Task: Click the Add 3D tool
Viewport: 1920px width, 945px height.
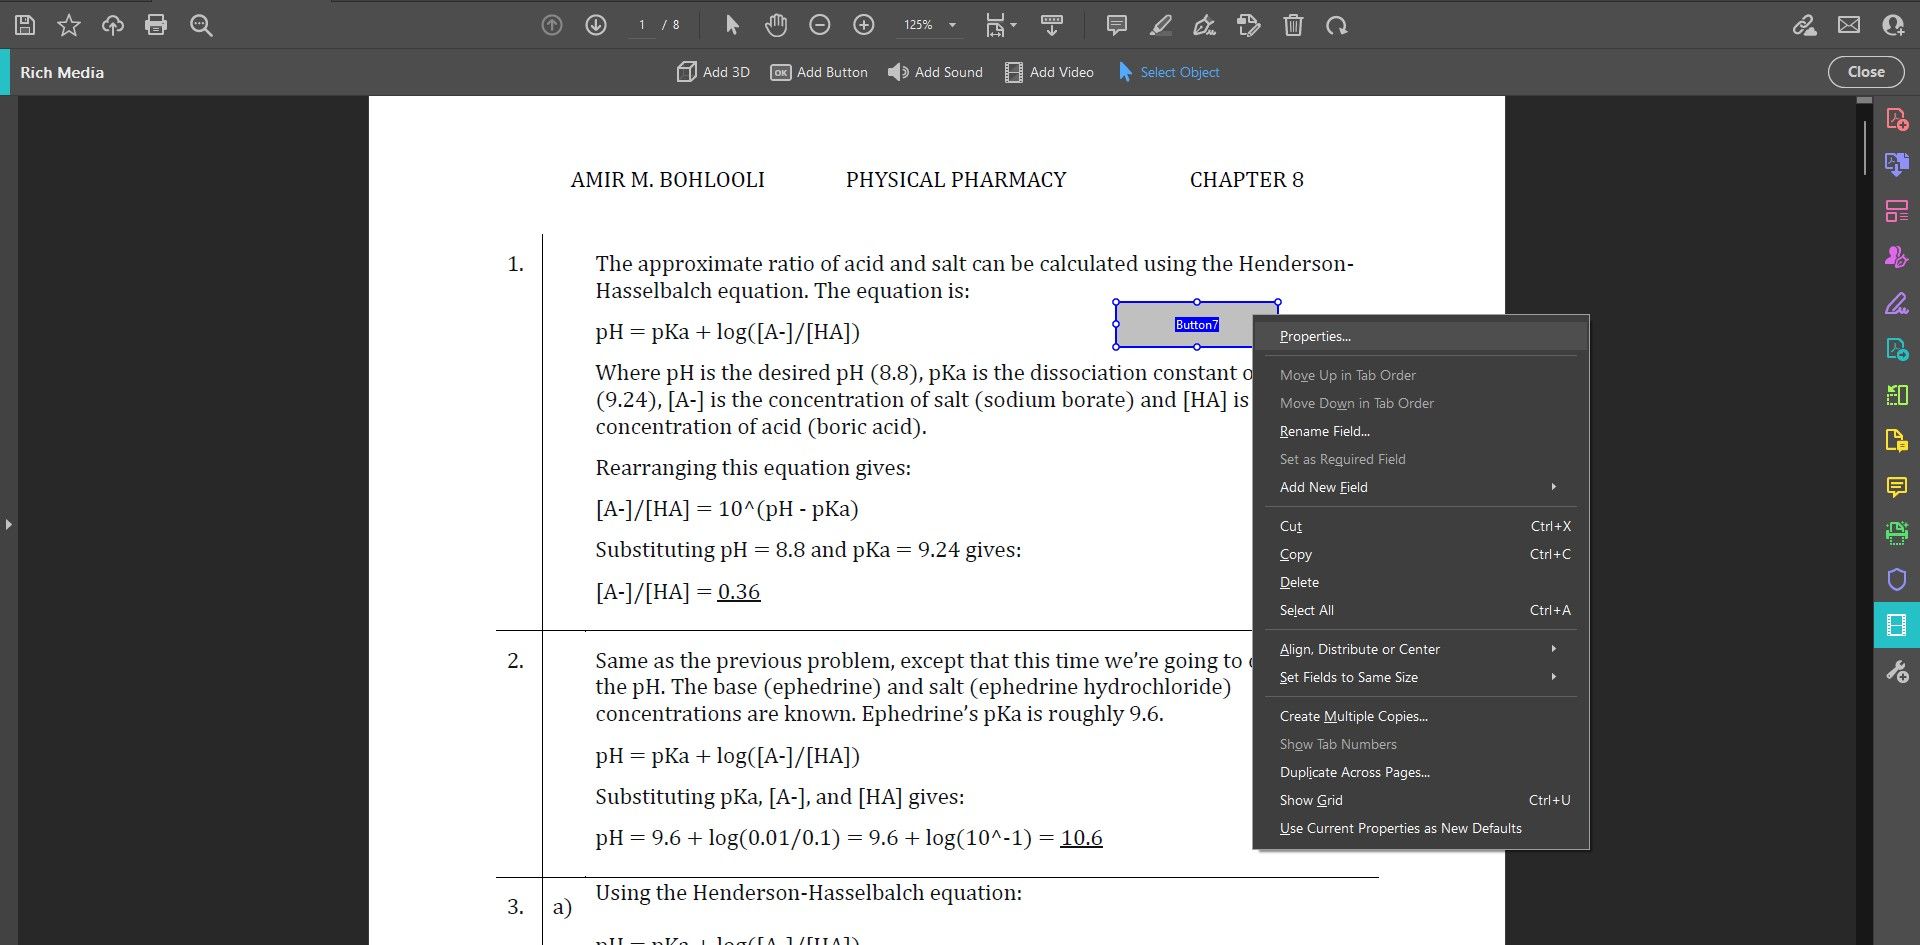Action: (713, 72)
